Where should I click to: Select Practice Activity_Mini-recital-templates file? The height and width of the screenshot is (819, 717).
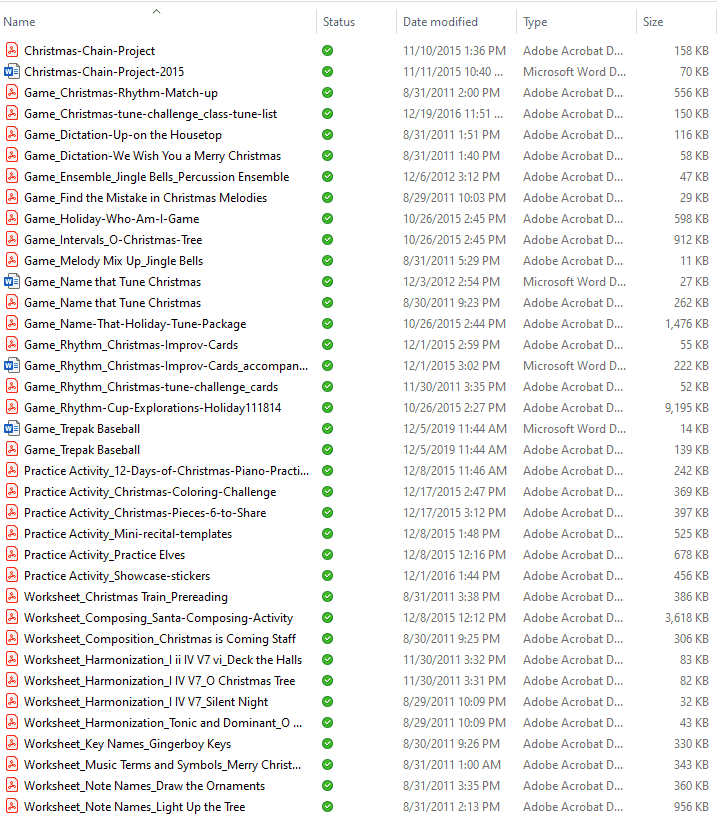128,534
